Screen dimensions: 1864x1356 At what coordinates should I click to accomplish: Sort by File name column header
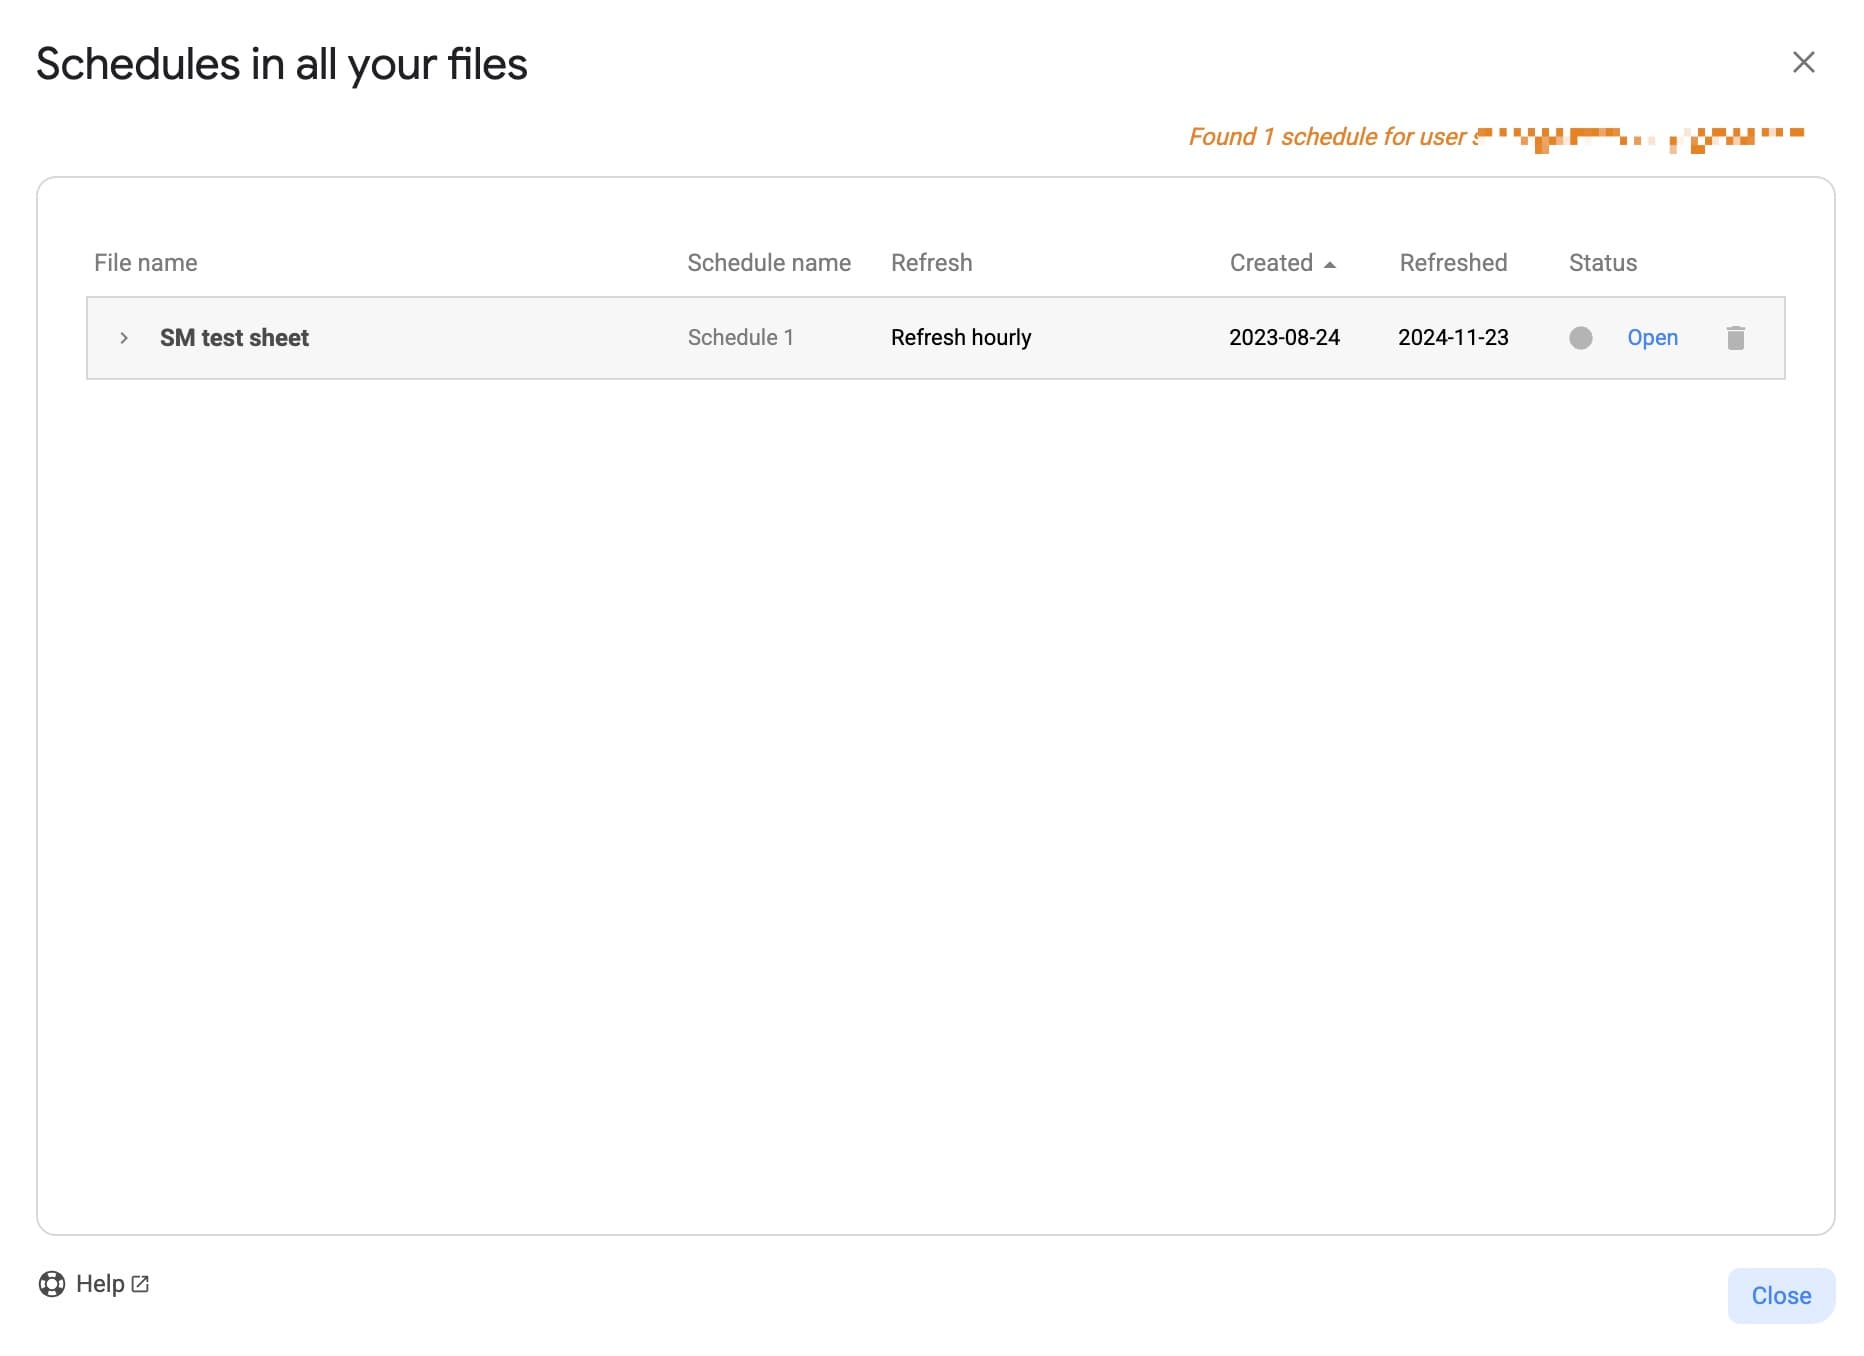point(146,263)
